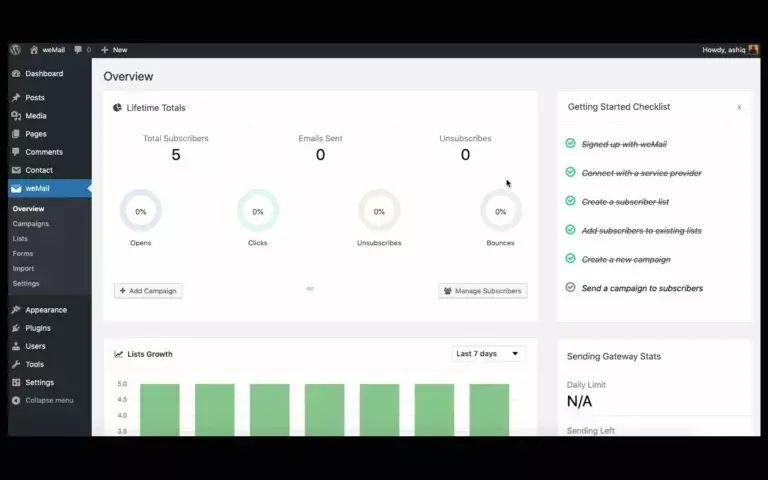This screenshot has height=480, width=768.
Task: Click the WordPress logo in admin bar
Action: coord(16,49)
